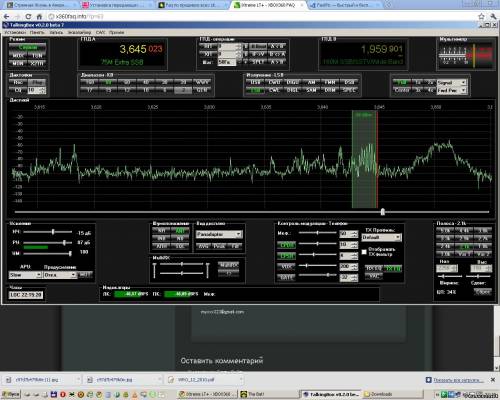Switch mode to CWU

(274, 82)
